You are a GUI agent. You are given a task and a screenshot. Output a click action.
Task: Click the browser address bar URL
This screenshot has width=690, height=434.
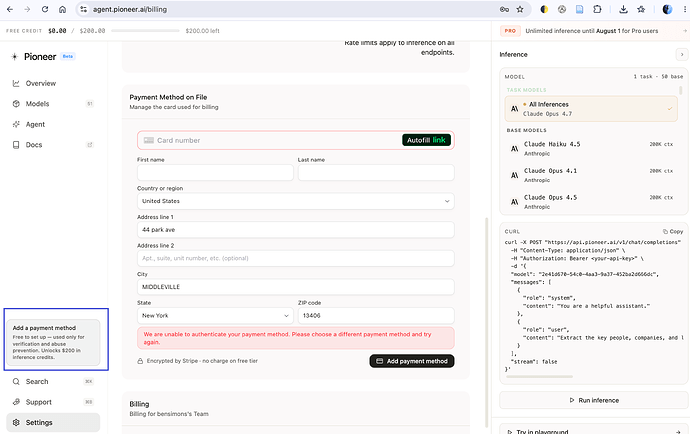click(130, 9)
